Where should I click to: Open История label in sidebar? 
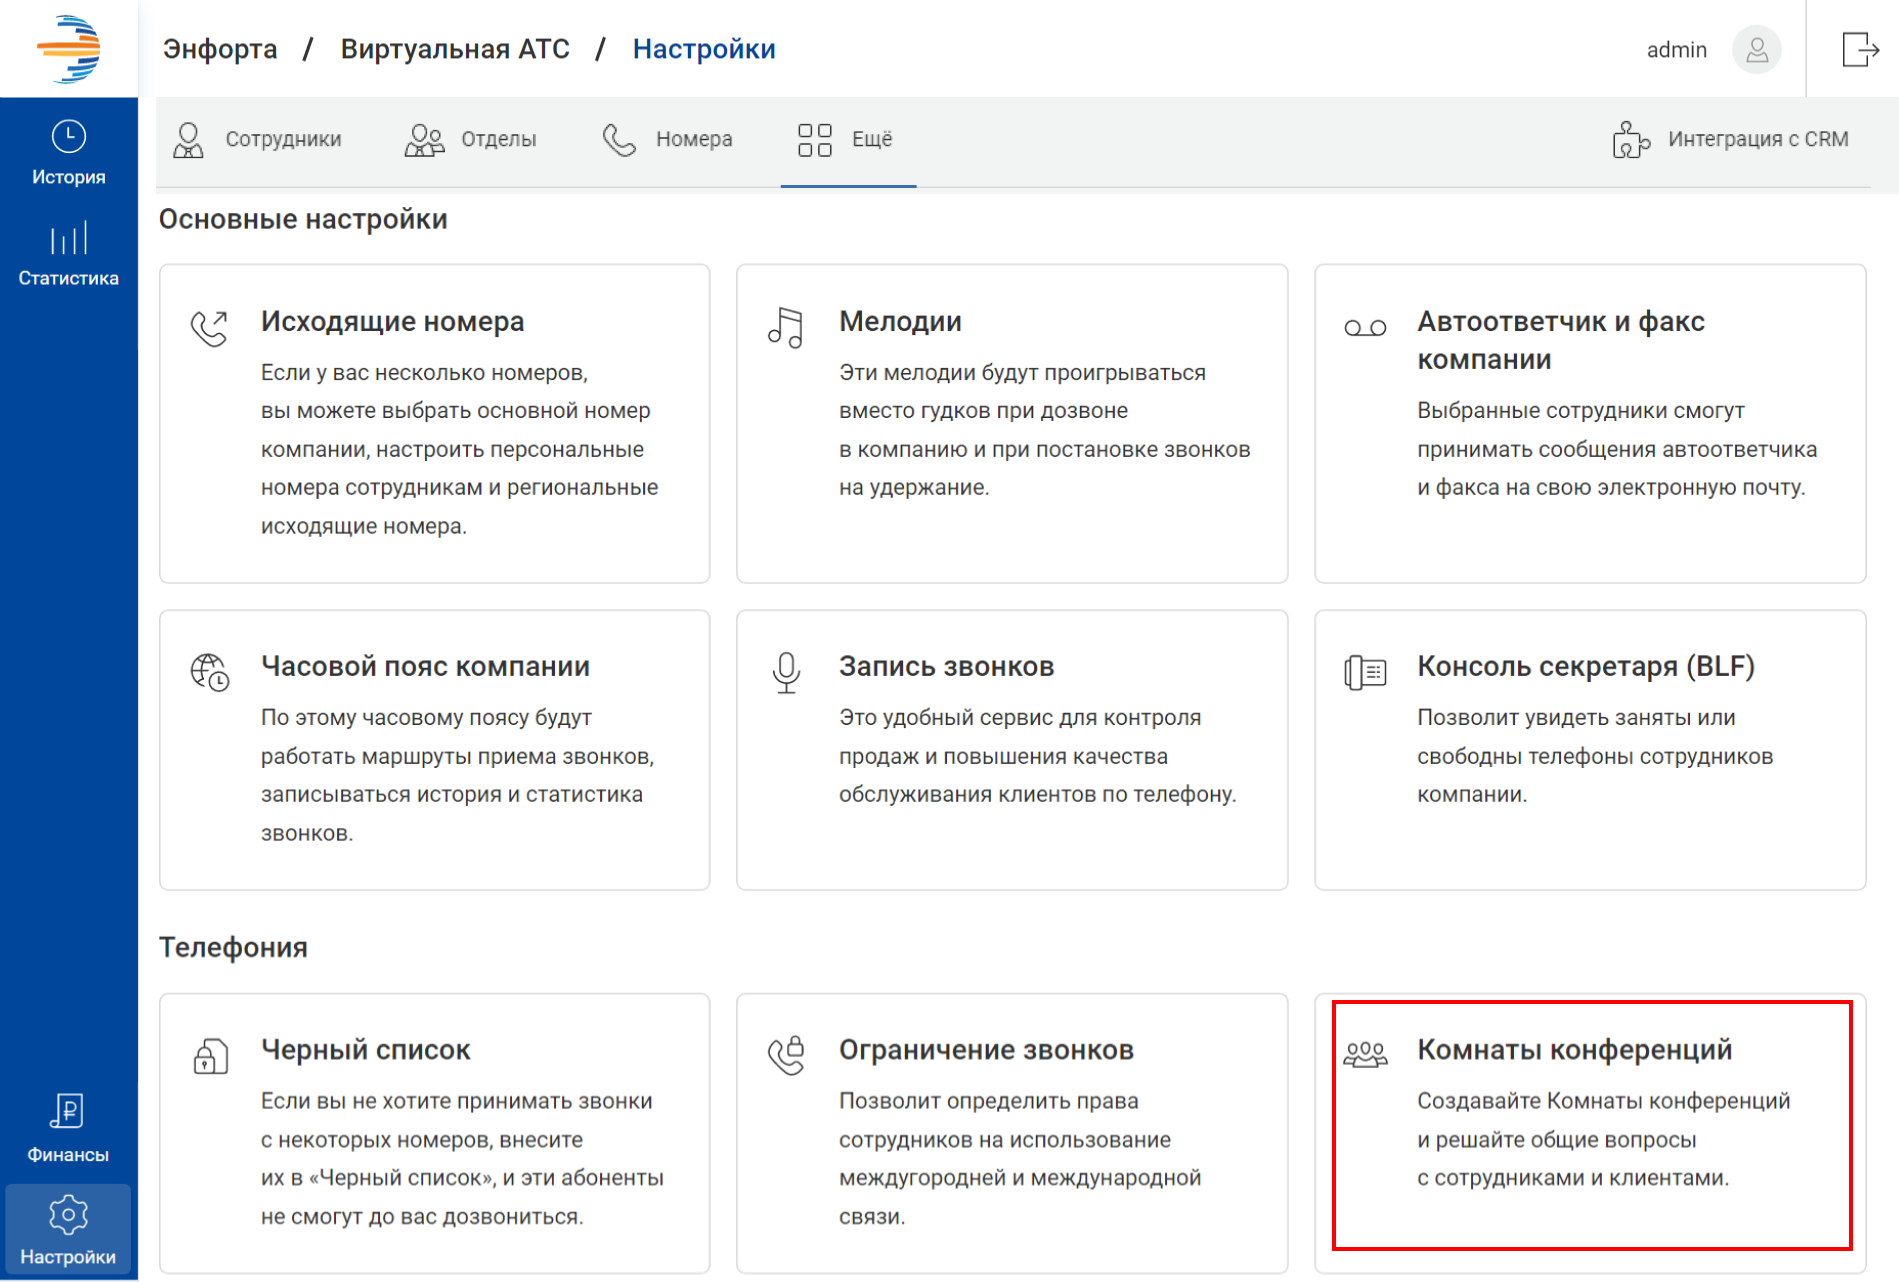click(69, 177)
